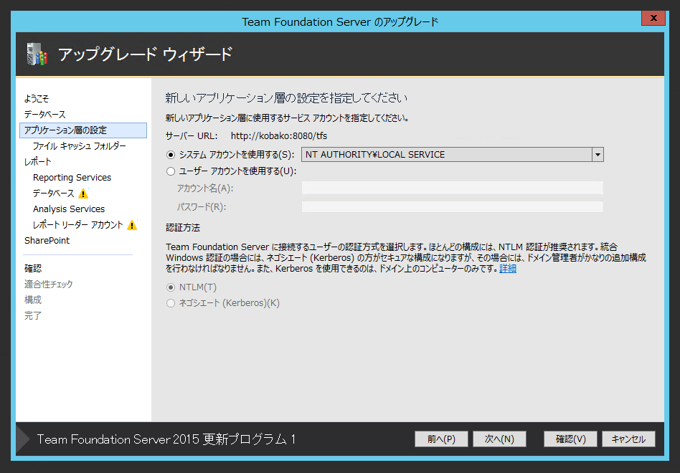The height and width of the screenshot is (473, 680).
Task: Click the 認証方法 section heading
Action: point(183,228)
